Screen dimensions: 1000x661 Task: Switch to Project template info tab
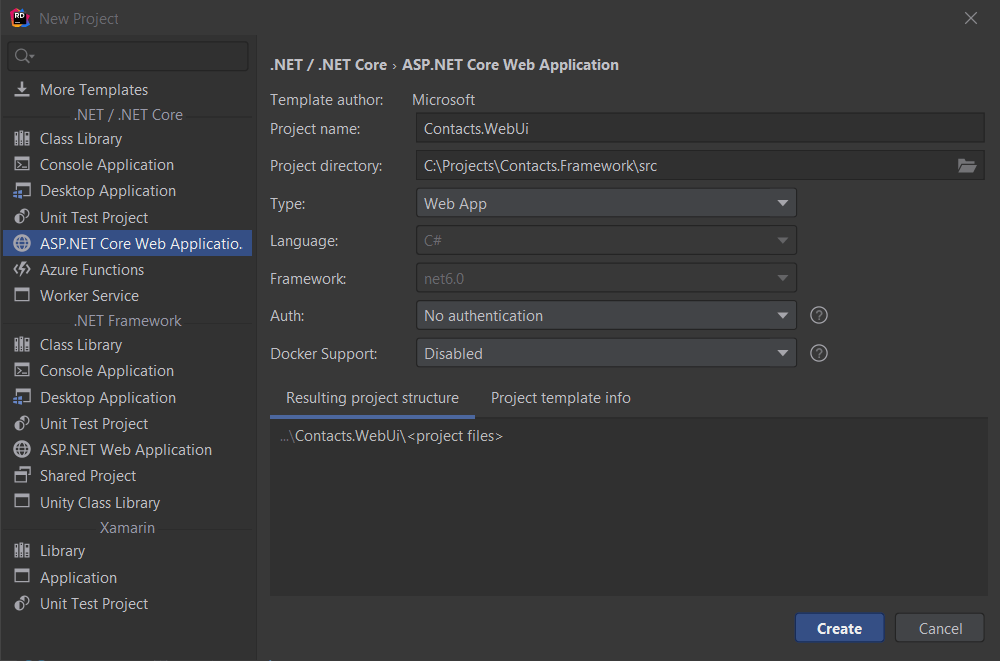pyautogui.click(x=561, y=398)
